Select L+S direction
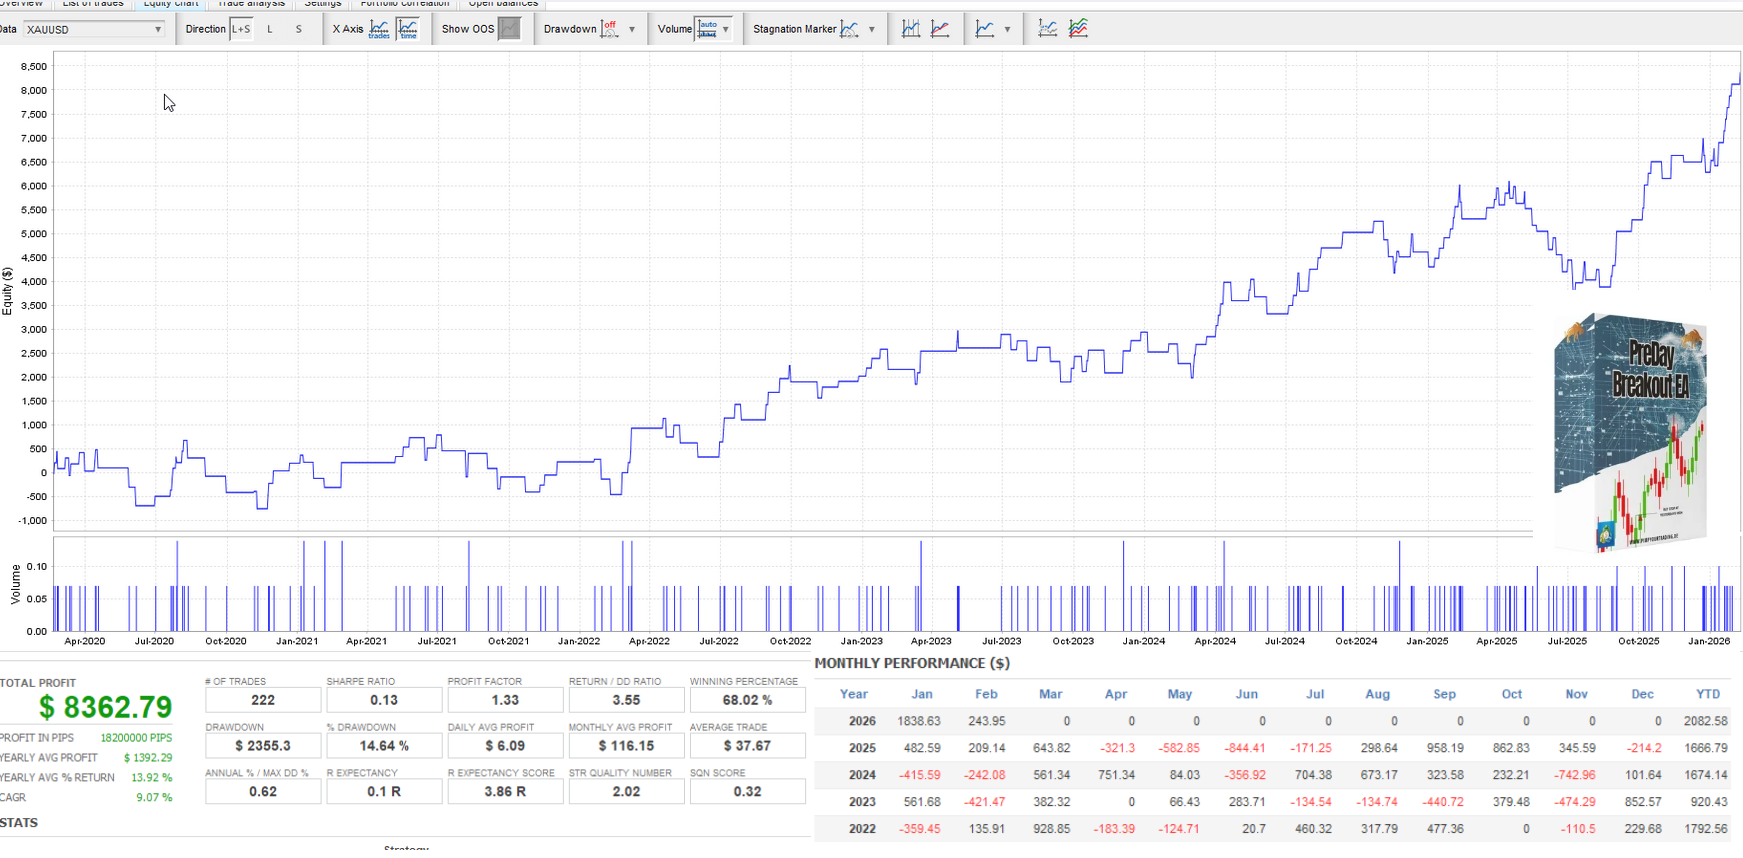 241,29
